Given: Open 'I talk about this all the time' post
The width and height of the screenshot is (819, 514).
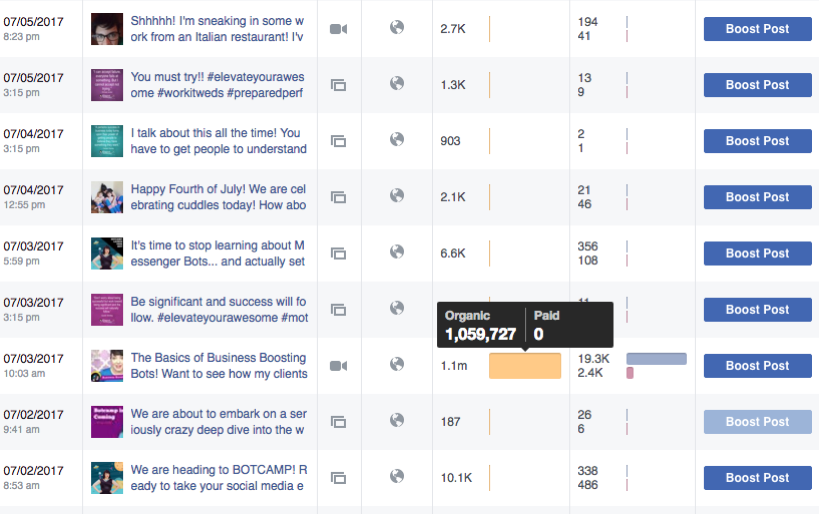Looking at the screenshot, I should pyautogui.click(x=218, y=141).
